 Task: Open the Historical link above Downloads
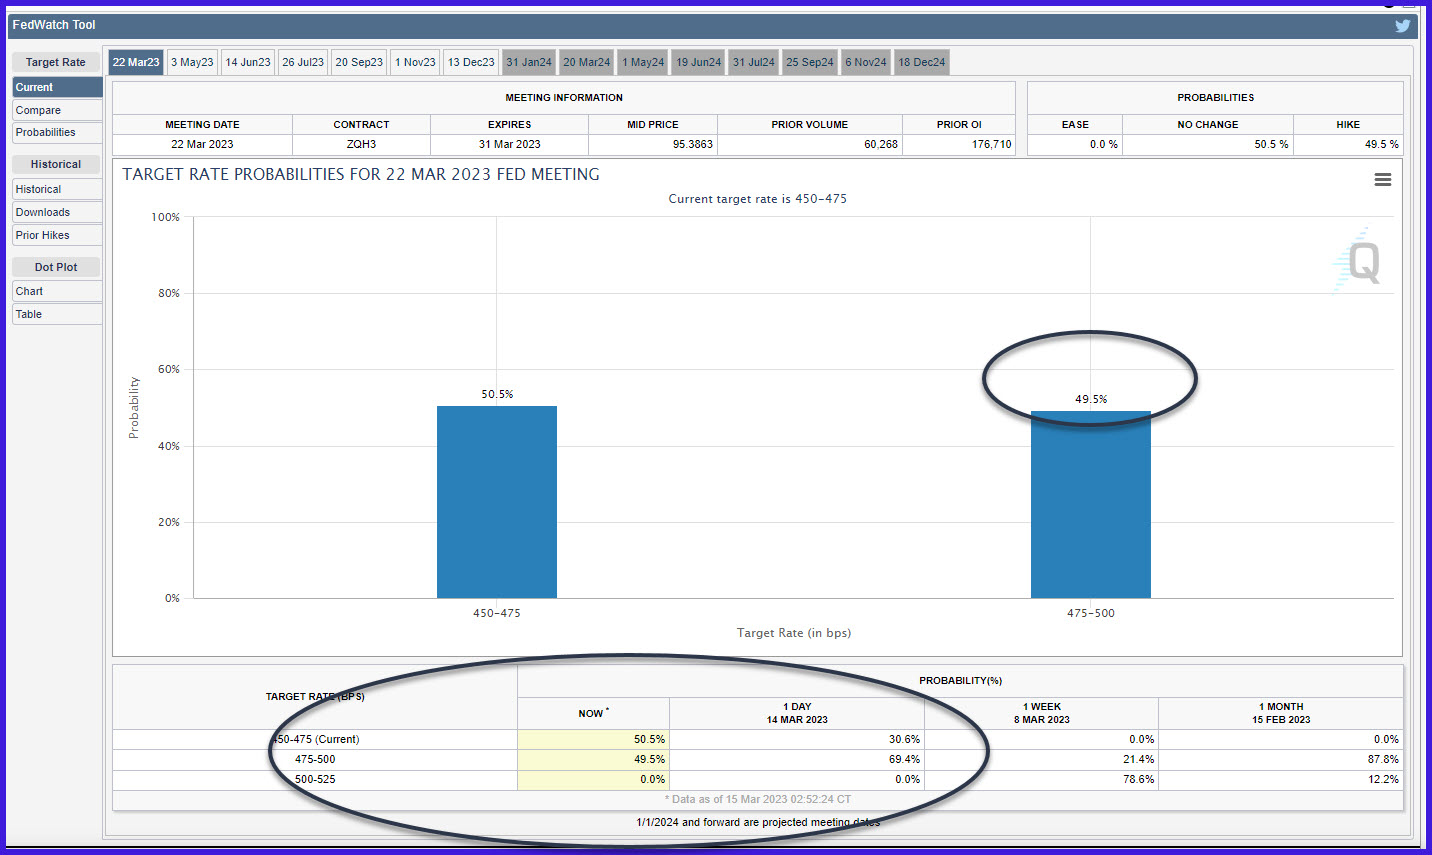coord(57,189)
